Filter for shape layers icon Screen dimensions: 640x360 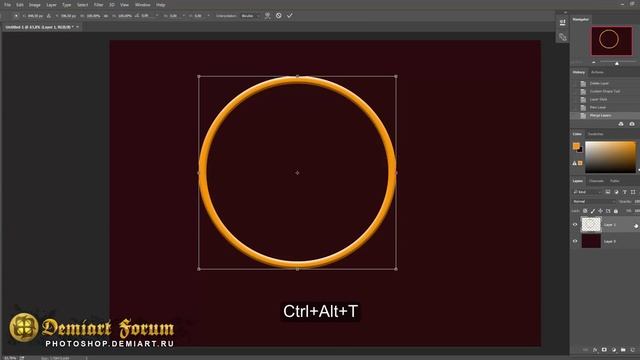coord(633,192)
